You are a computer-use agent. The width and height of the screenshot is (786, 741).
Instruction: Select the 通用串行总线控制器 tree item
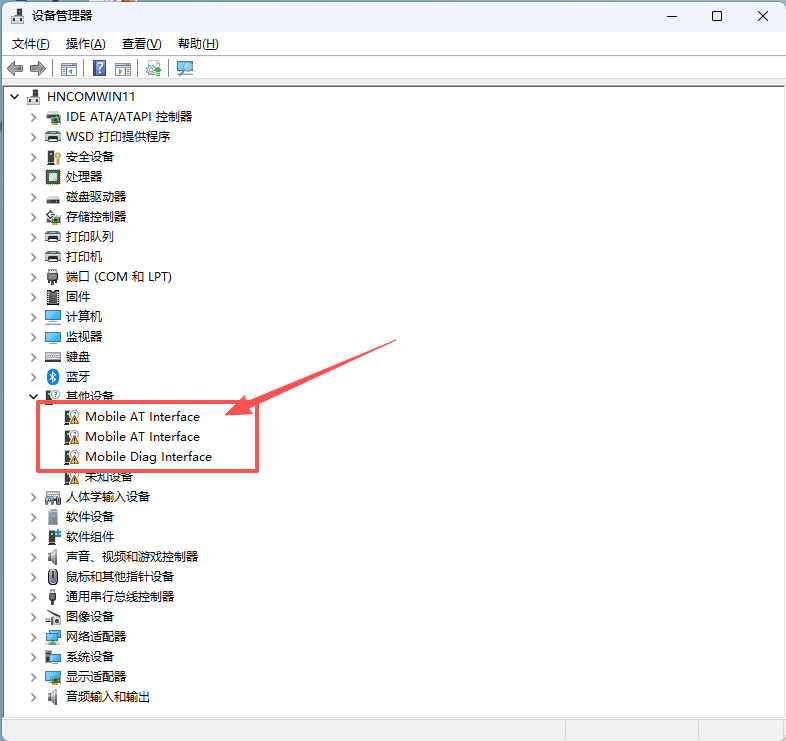click(x=120, y=596)
